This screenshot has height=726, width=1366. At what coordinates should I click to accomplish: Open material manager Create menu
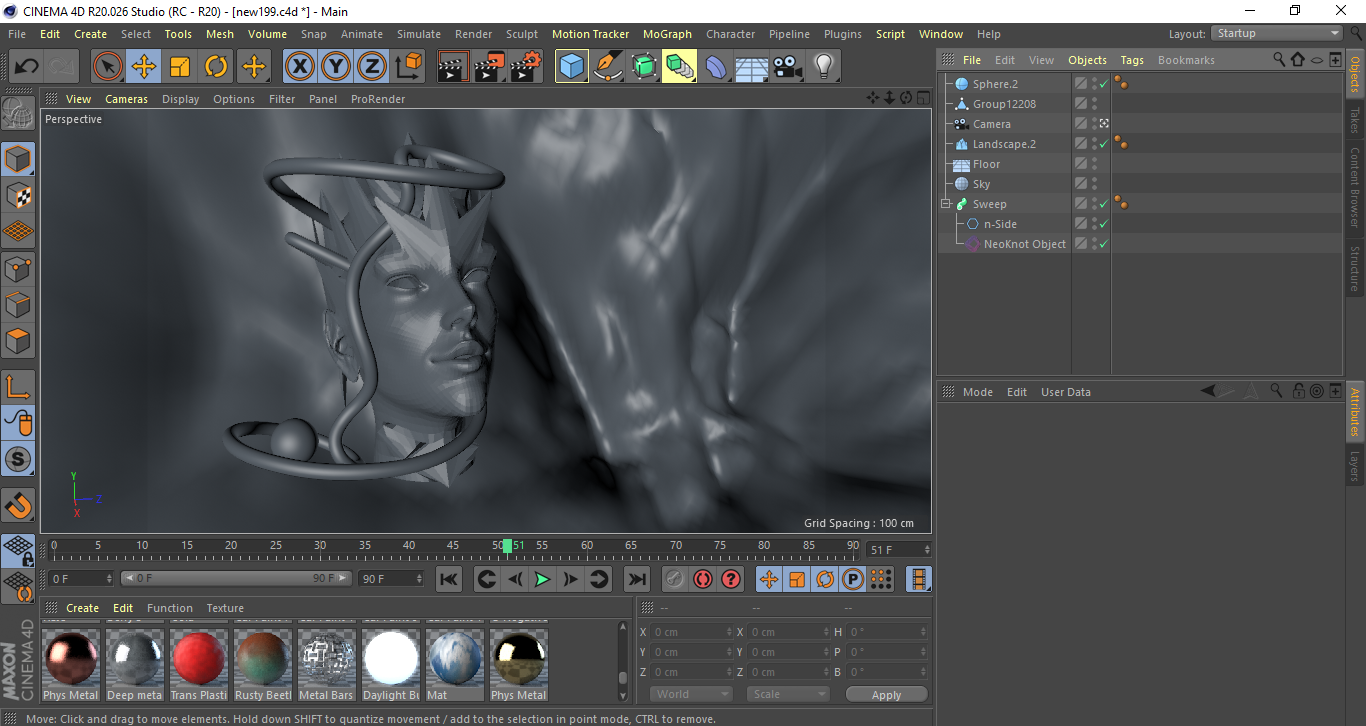point(82,608)
